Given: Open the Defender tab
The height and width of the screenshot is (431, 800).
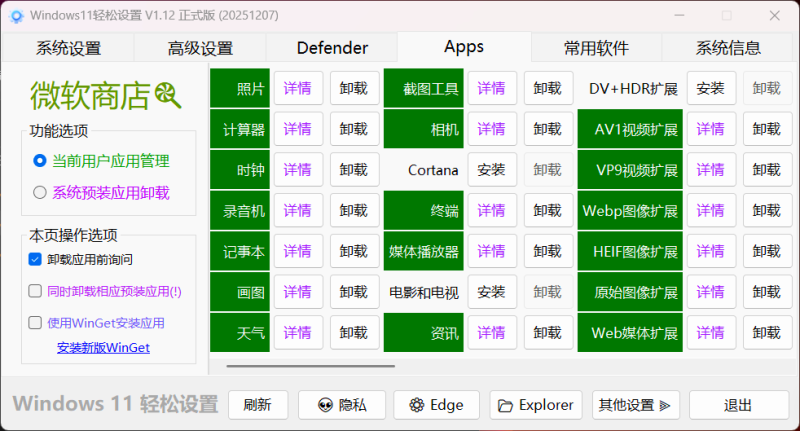Looking at the screenshot, I should coord(332,48).
